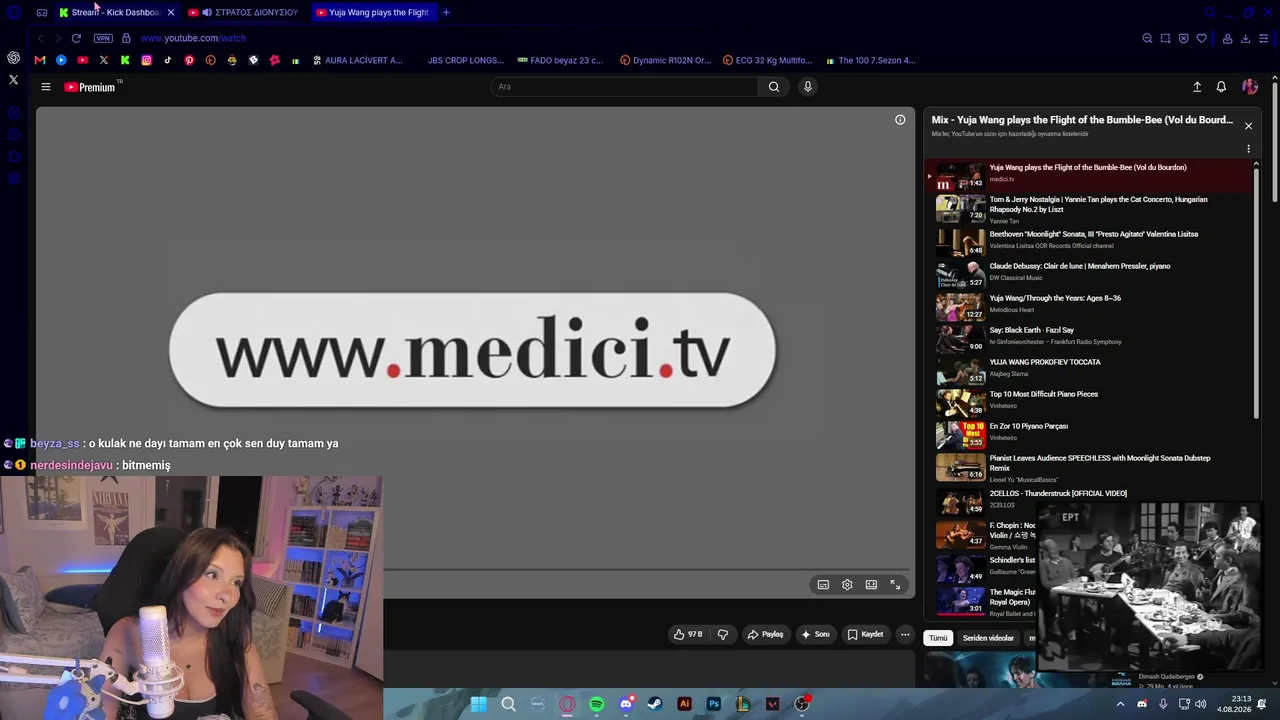Show video info with the player info icon
The image size is (1280, 720).
[x=900, y=120]
